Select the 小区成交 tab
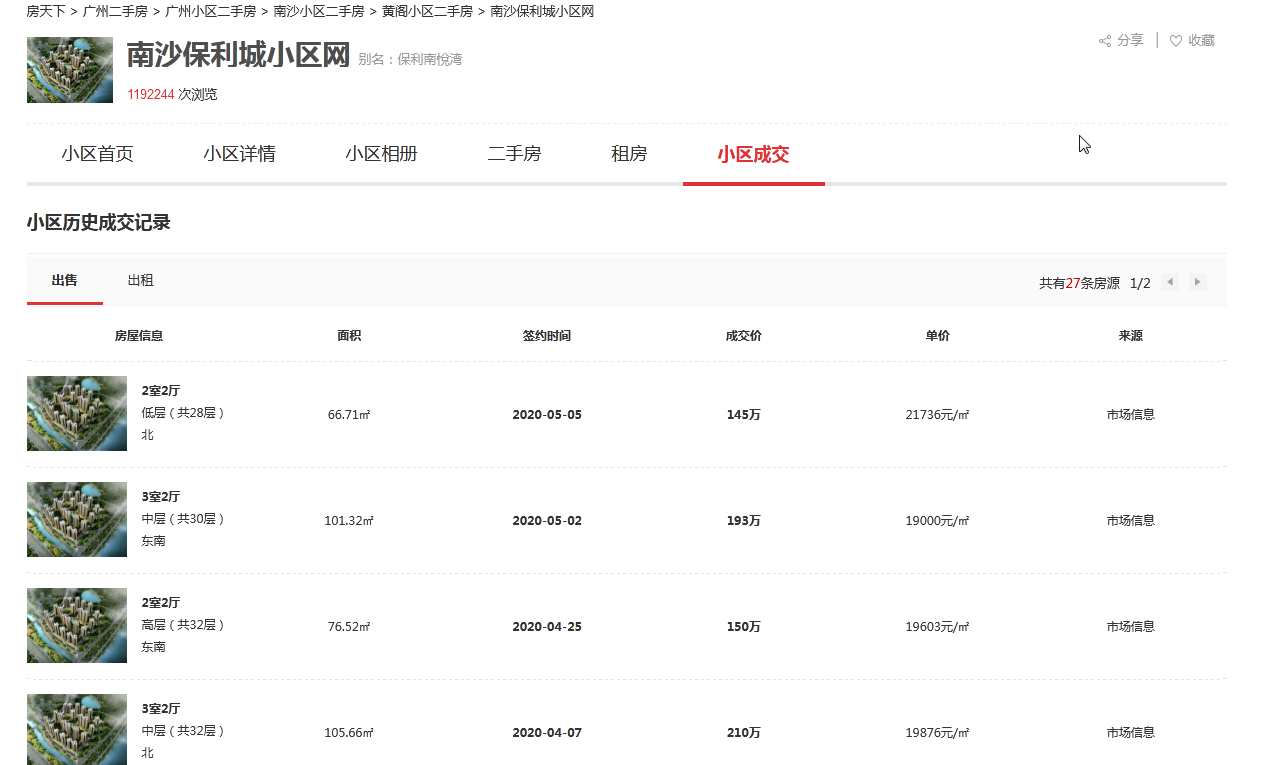The height and width of the screenshot is (765, 1268). [x=753, y=154]
